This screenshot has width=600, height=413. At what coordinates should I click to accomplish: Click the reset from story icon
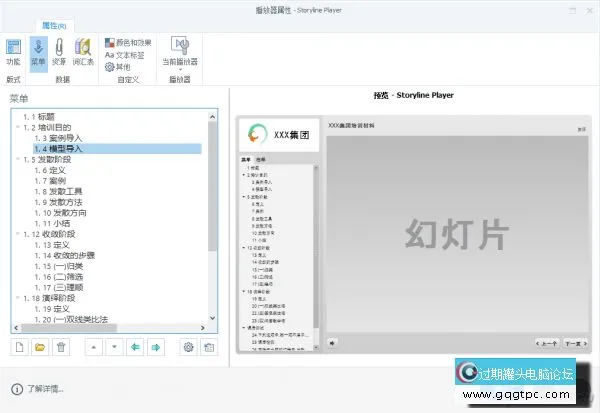point(209,347)
